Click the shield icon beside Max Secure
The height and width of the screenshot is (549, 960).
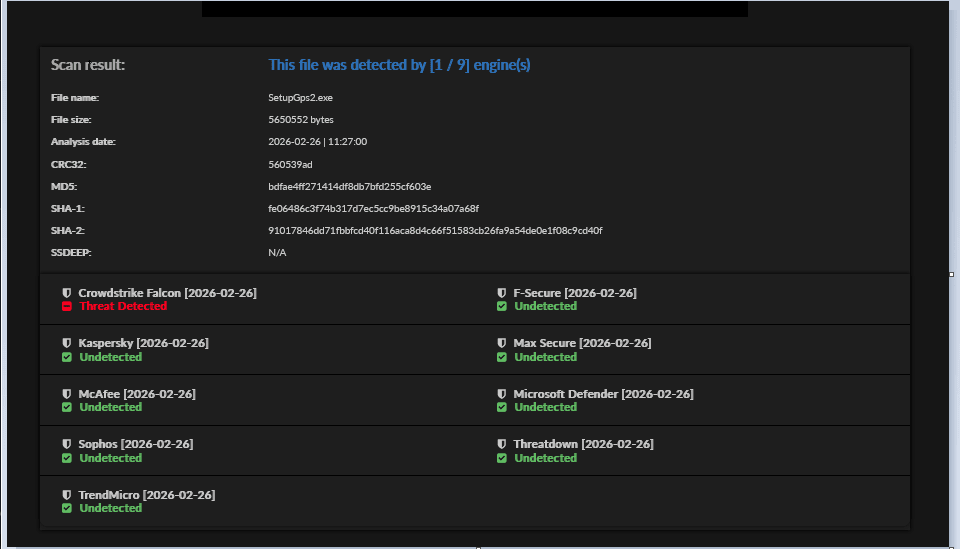point(501,343)
